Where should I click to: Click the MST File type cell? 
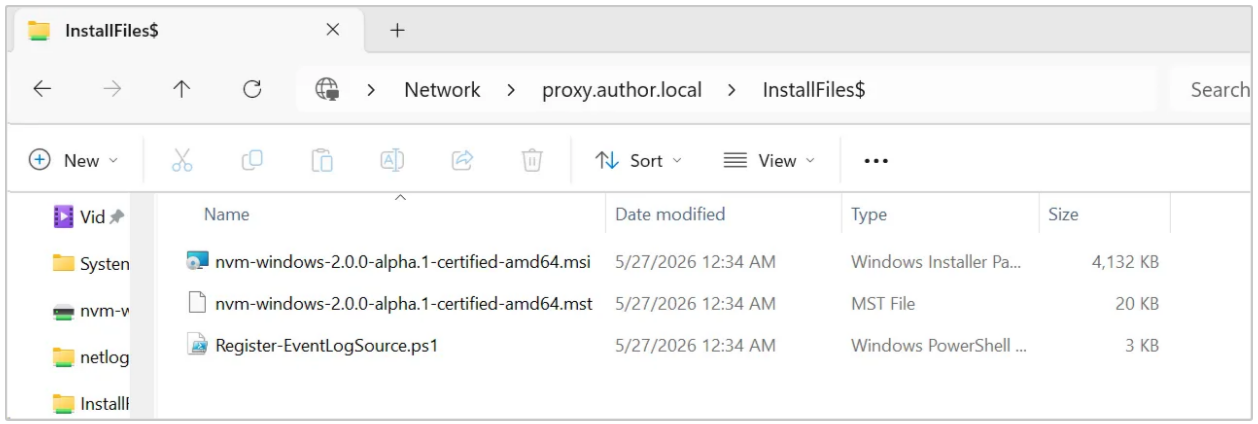(x=883, y=303)
